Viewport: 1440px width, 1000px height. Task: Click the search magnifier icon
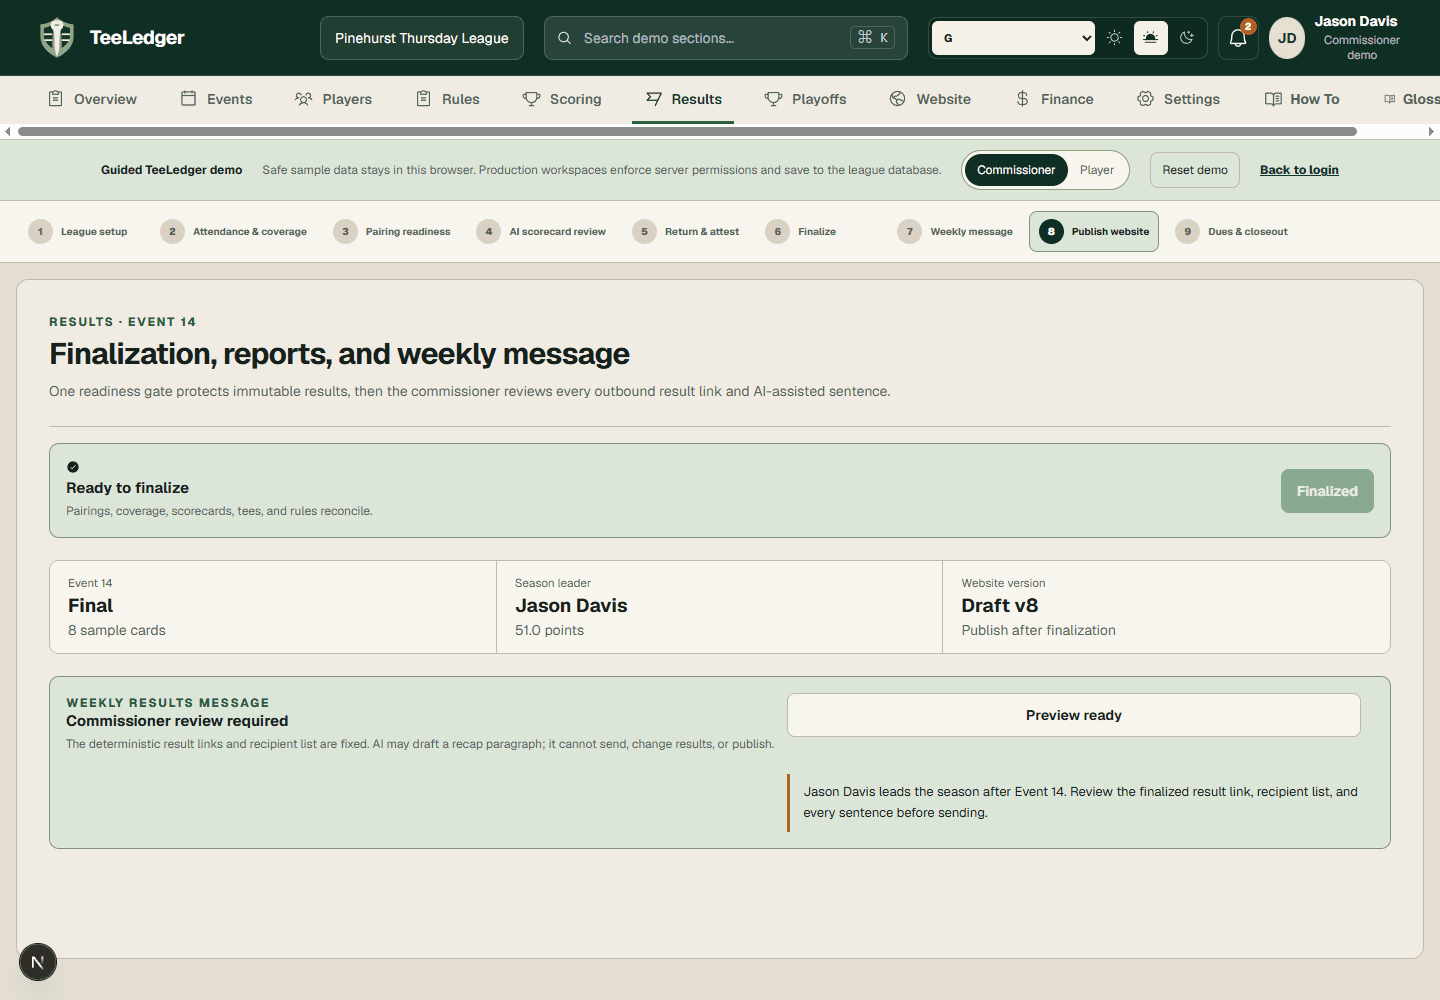point(565,38)
